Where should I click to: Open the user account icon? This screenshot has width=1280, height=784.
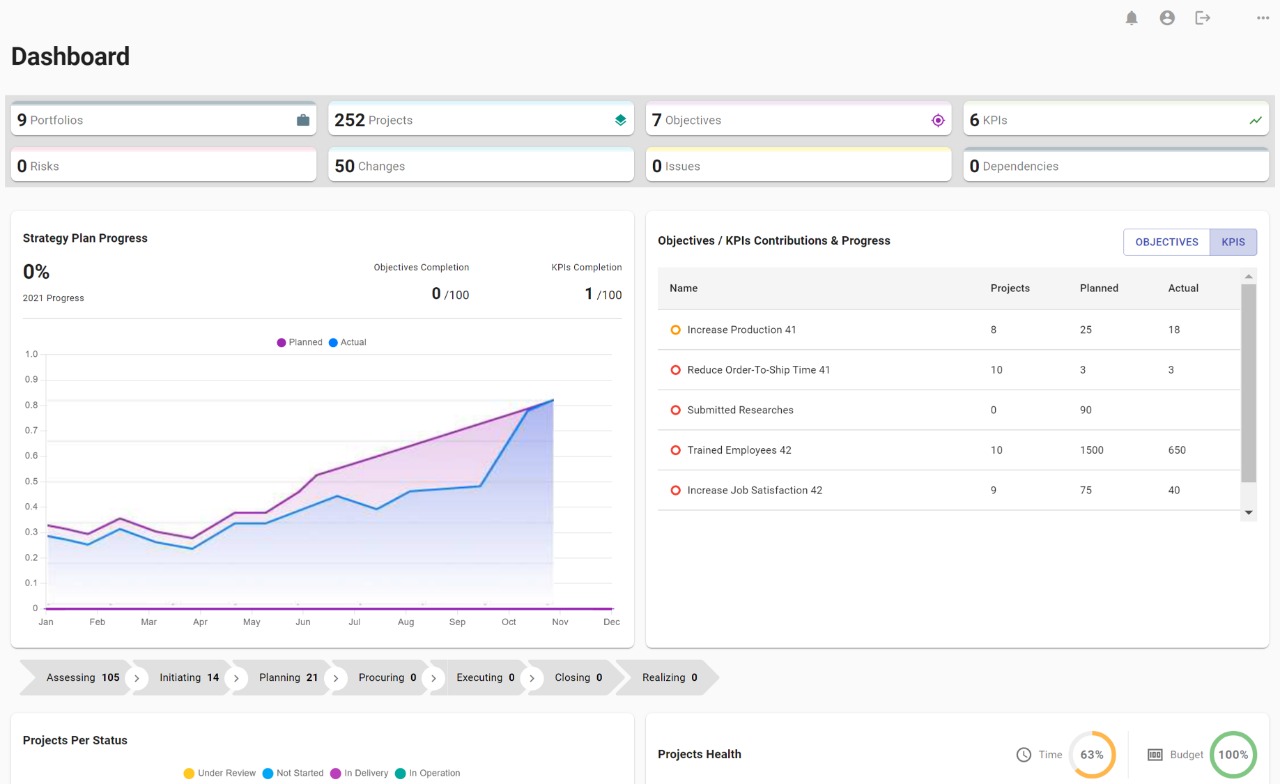click(x=1167, y=18)
